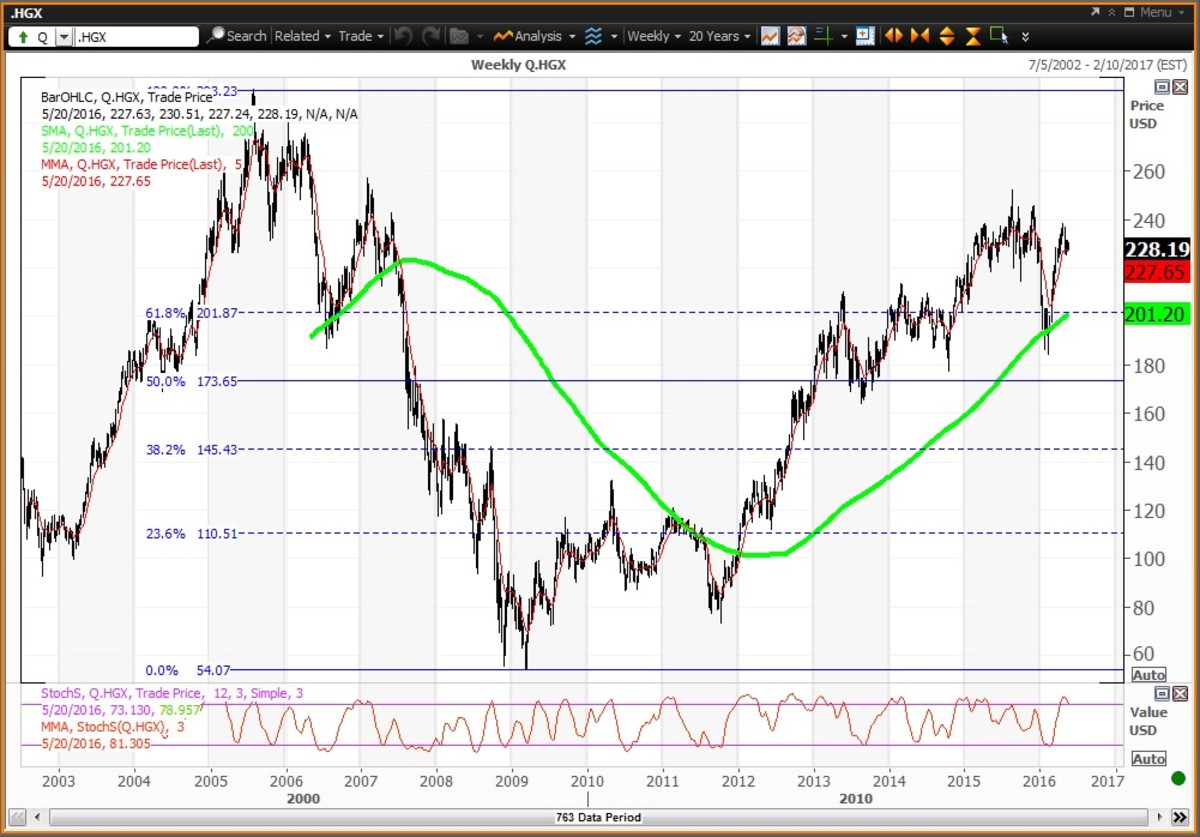Click the horizontal expand orange arrows icon

pos(893,36)
